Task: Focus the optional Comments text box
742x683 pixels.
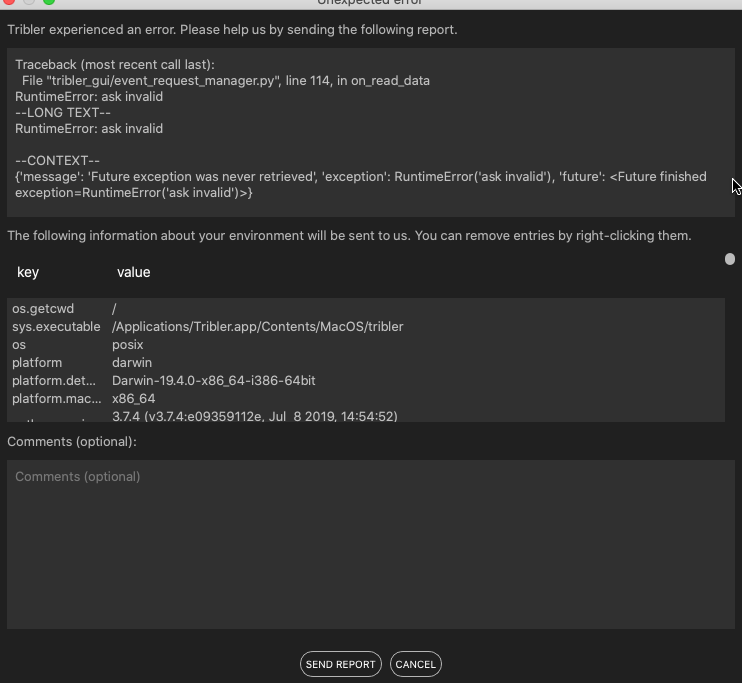Action: click(371, 544)
